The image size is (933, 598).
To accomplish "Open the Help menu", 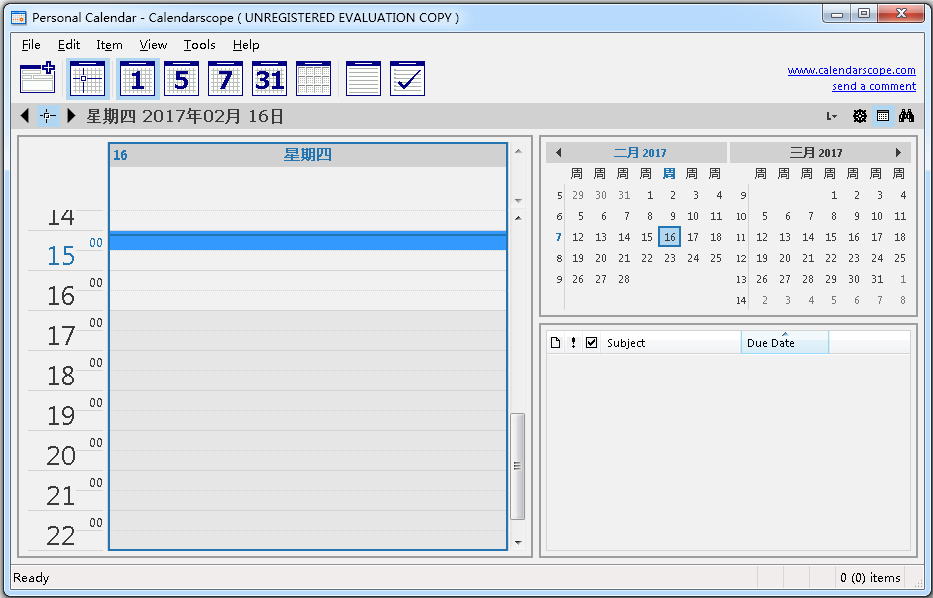I will coord(246,45).
